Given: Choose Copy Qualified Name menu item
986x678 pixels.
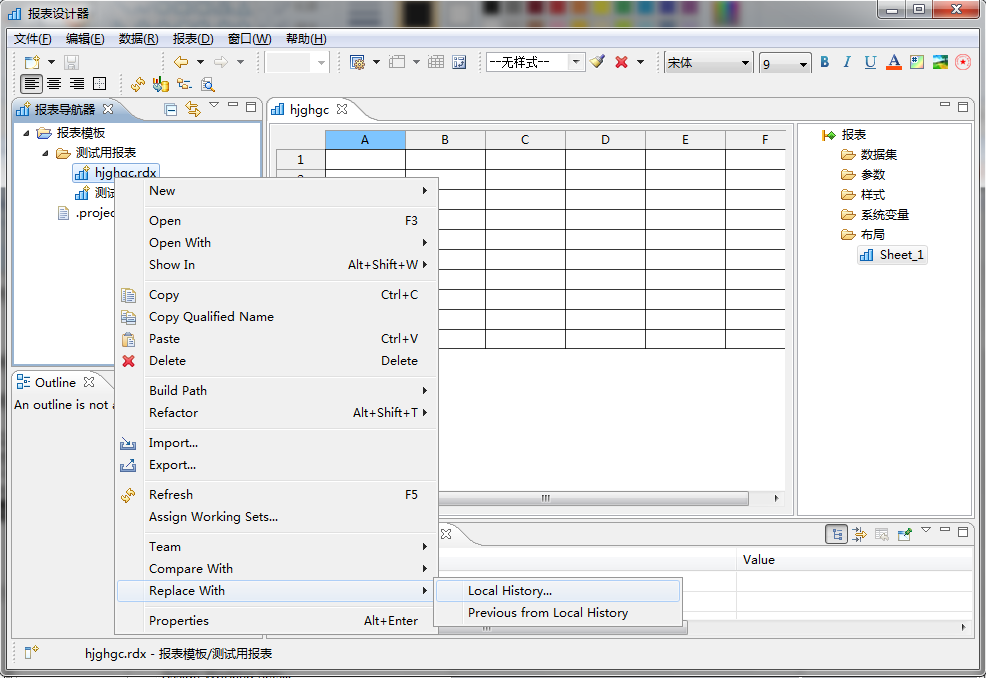Looking at the screenshot, I should (277, 316).
